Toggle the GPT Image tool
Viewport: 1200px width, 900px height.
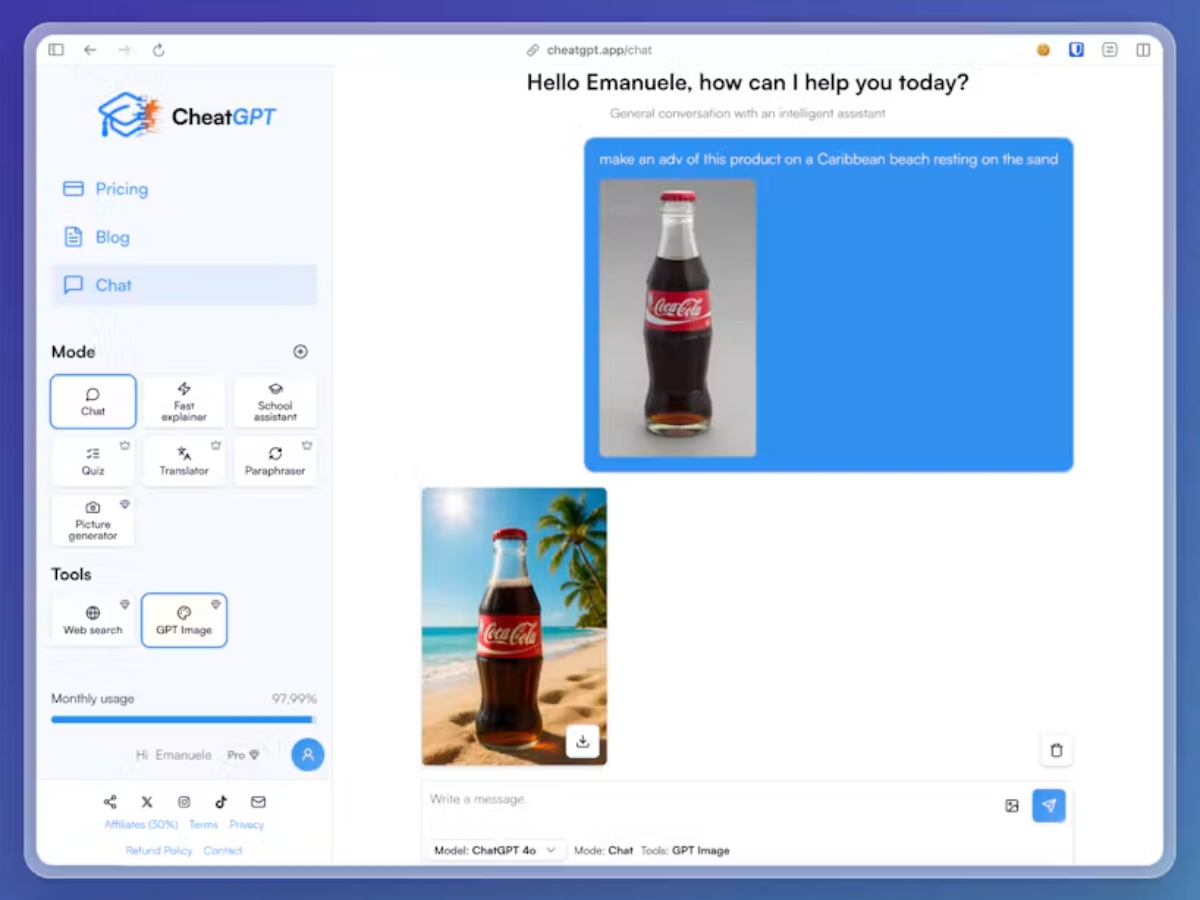[x=184, y=620]
